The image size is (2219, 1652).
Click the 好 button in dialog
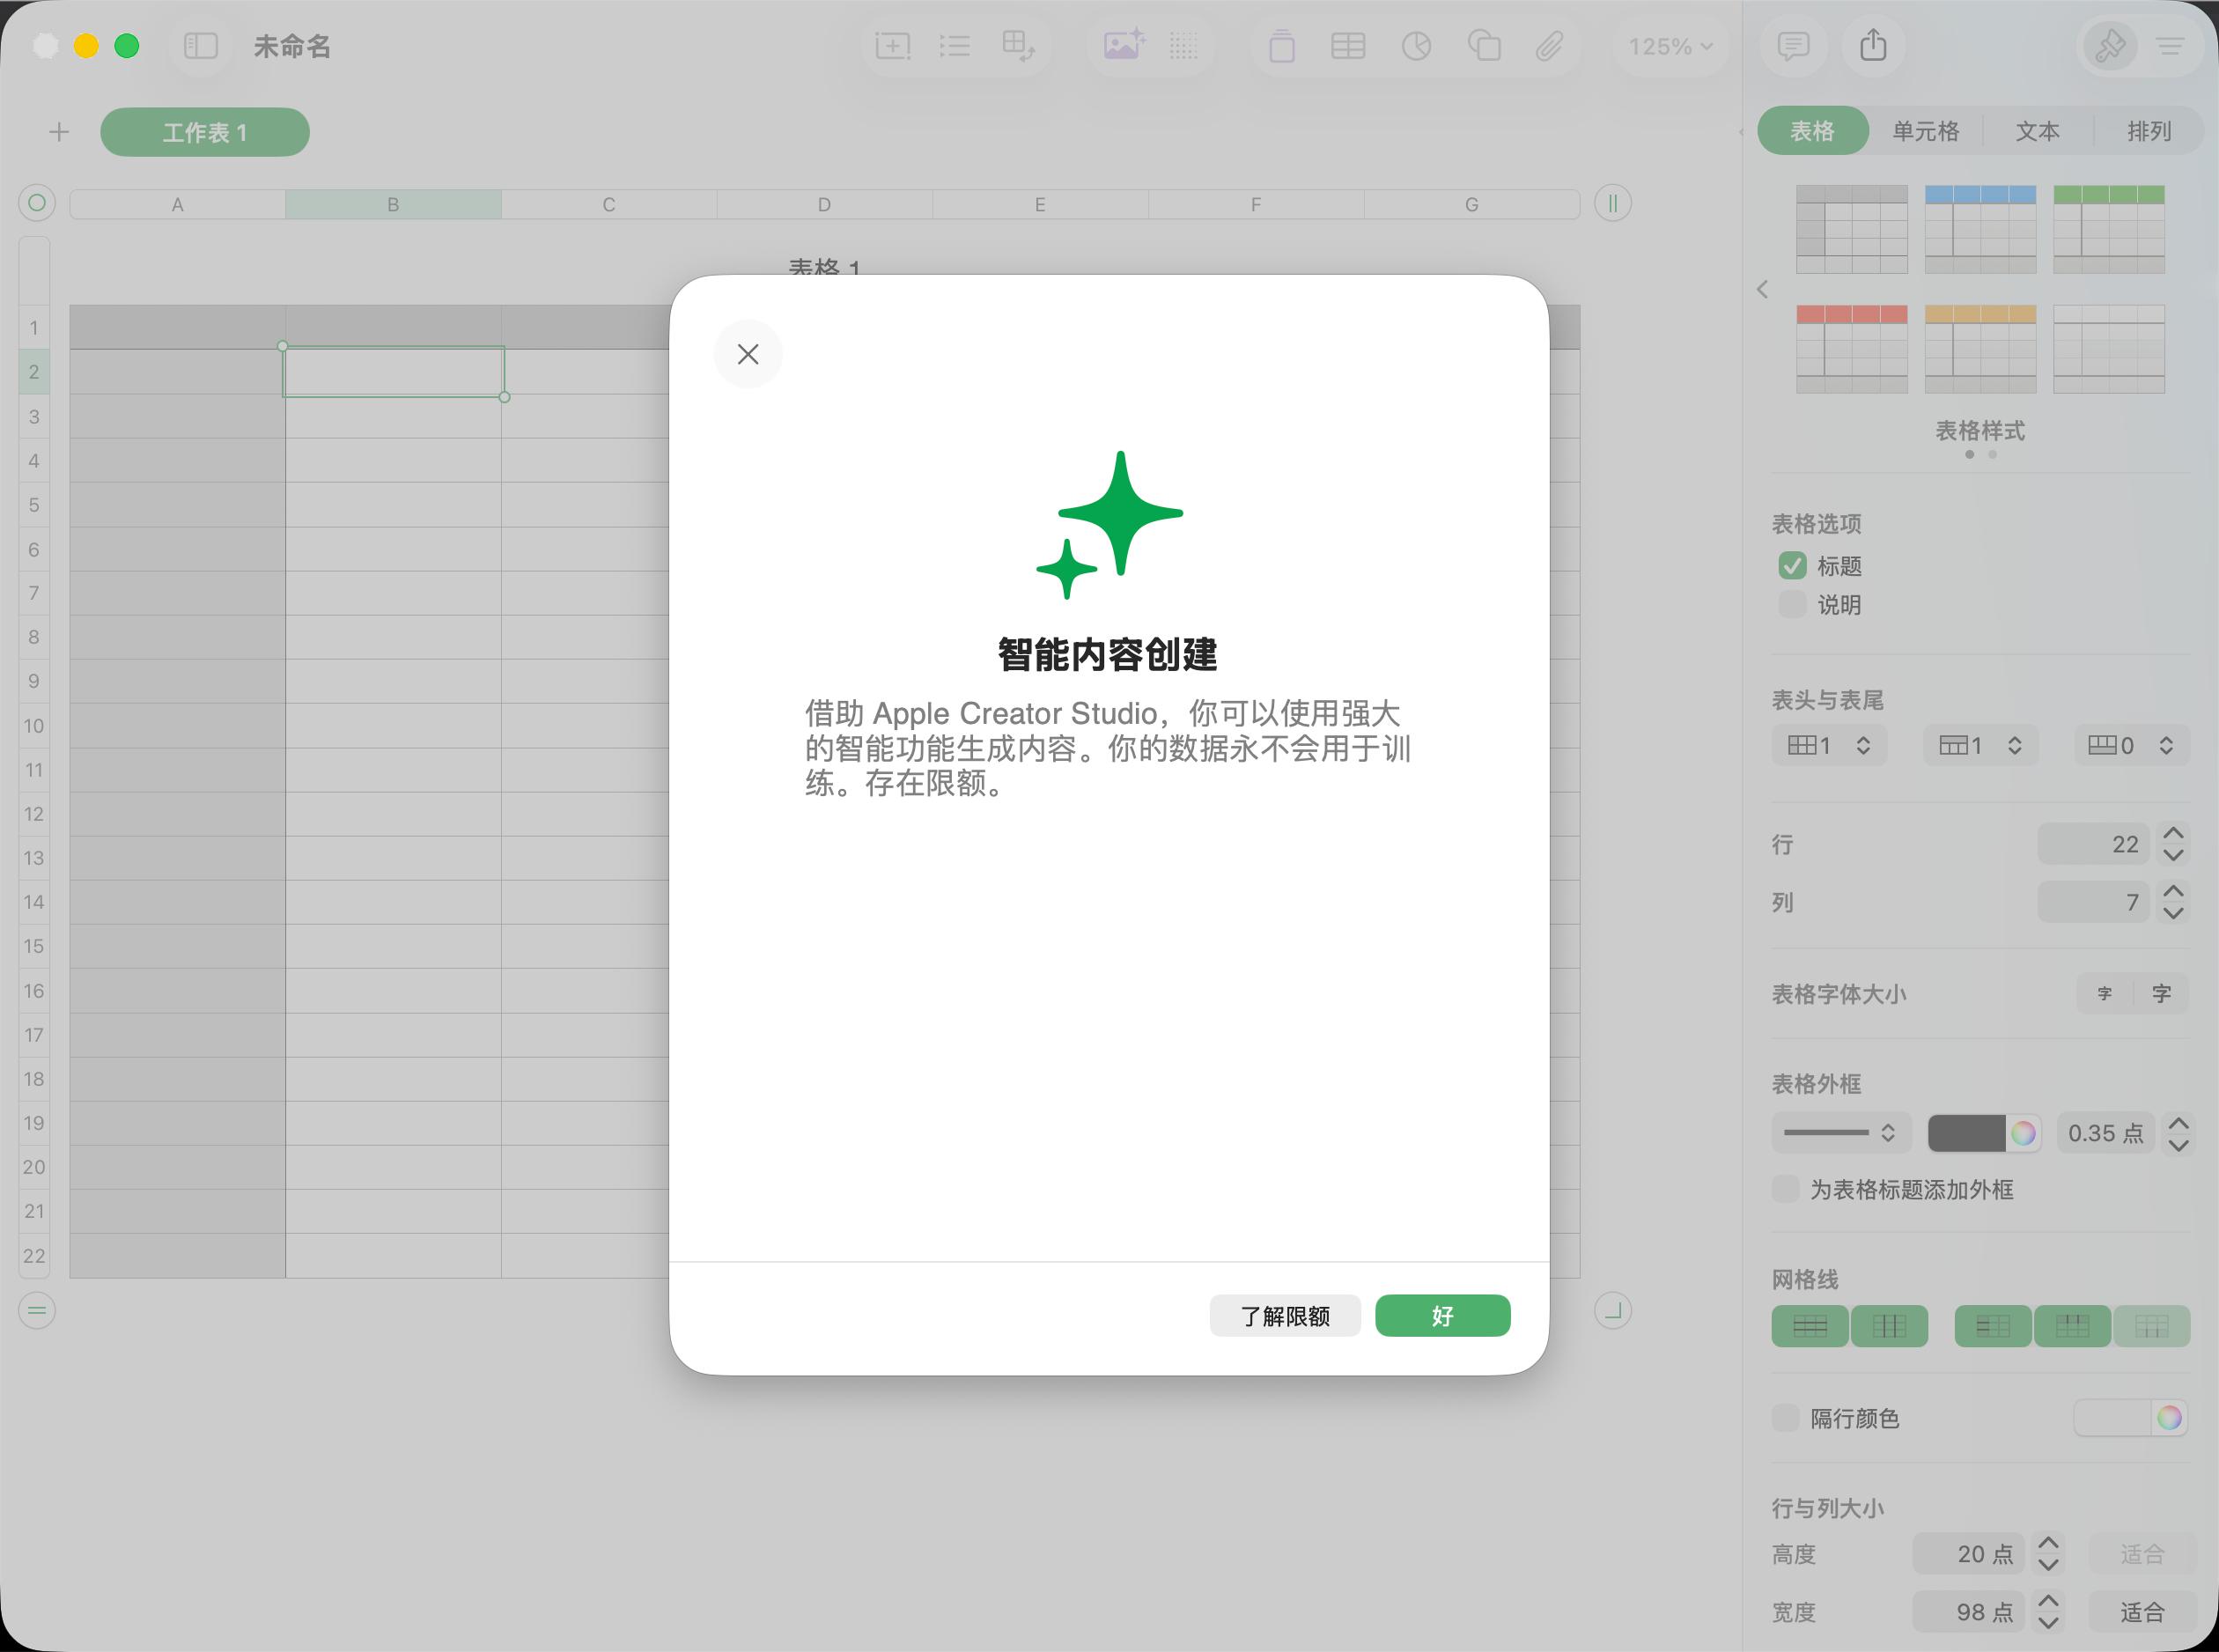coord(1442,1316)
